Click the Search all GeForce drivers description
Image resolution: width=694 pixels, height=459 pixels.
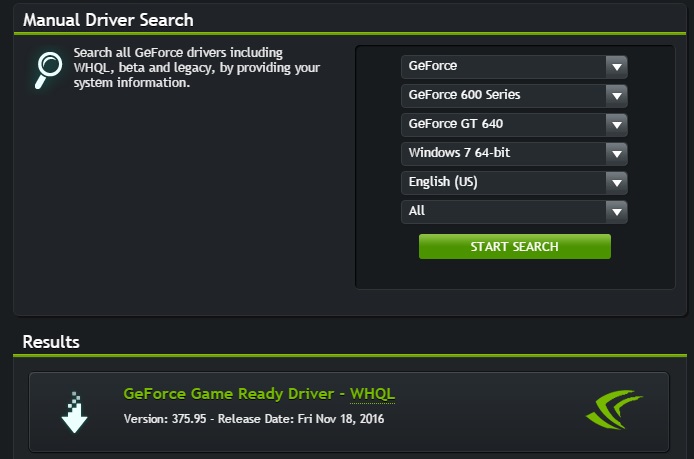pyautogui.click(x=197, y=68)
